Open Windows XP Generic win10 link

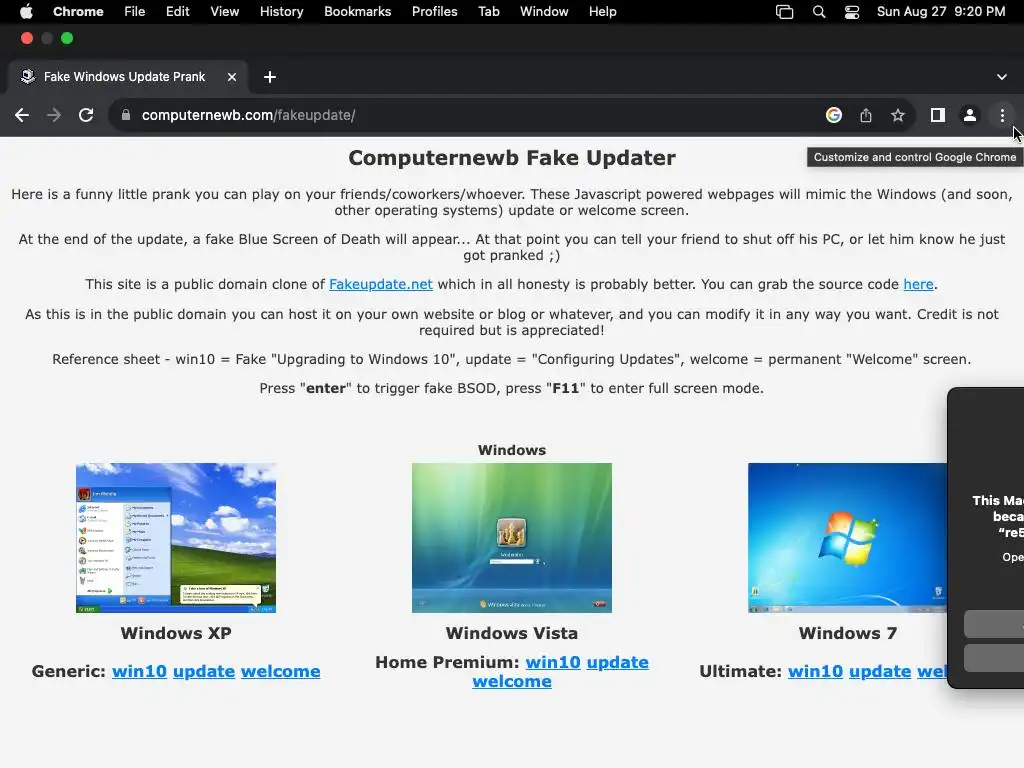point(139,671)
